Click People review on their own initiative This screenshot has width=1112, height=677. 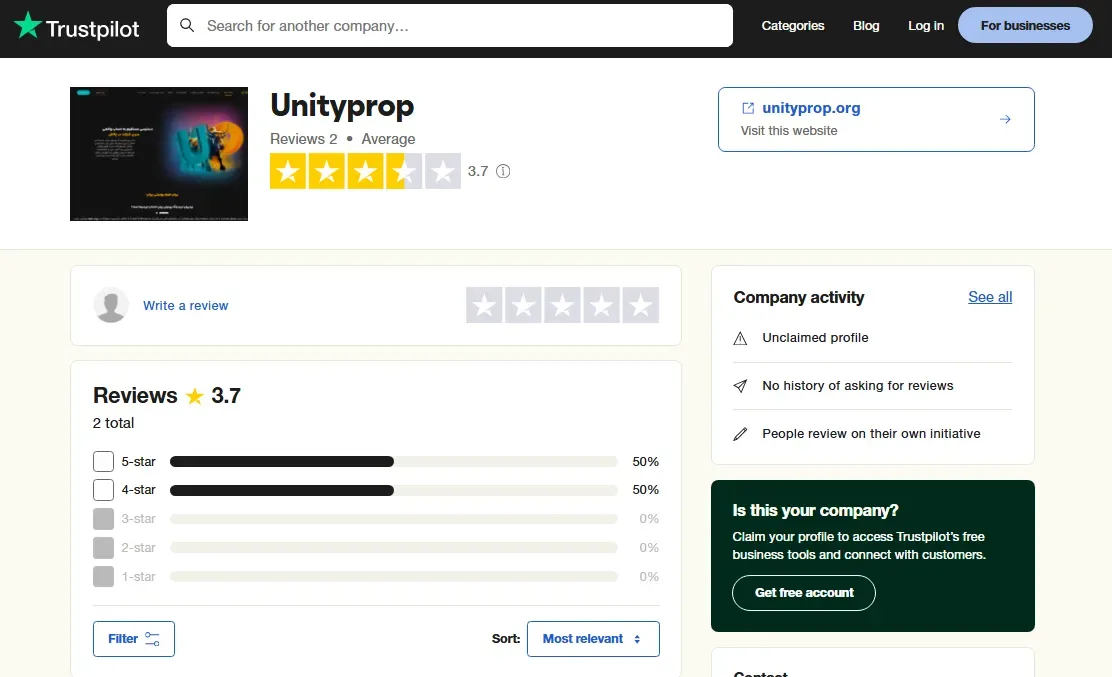coord(872,433)
